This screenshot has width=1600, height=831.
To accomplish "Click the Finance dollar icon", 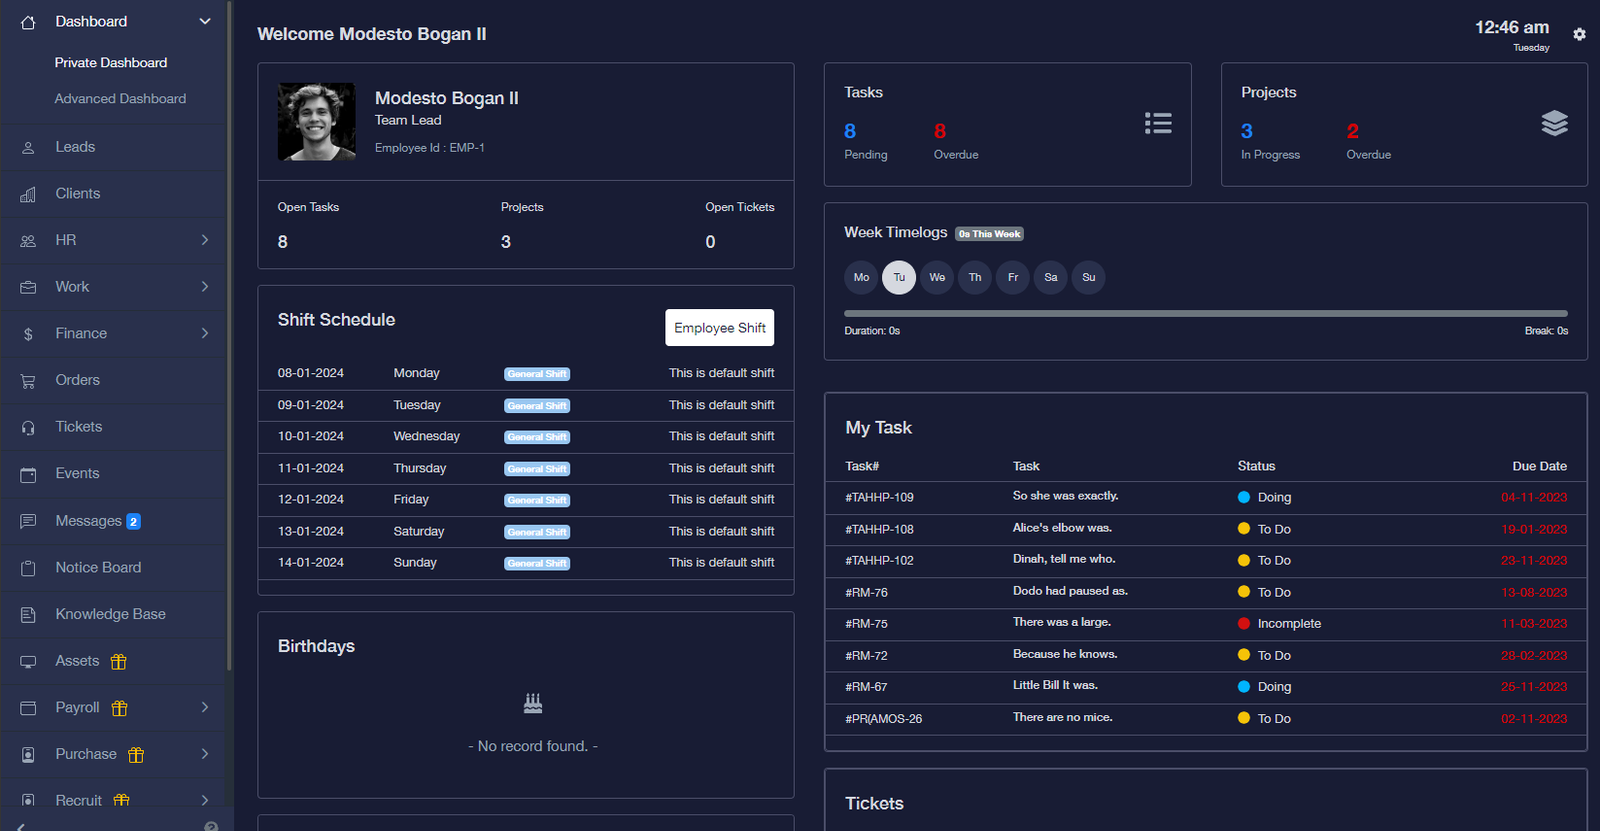I will coord(28,334).
